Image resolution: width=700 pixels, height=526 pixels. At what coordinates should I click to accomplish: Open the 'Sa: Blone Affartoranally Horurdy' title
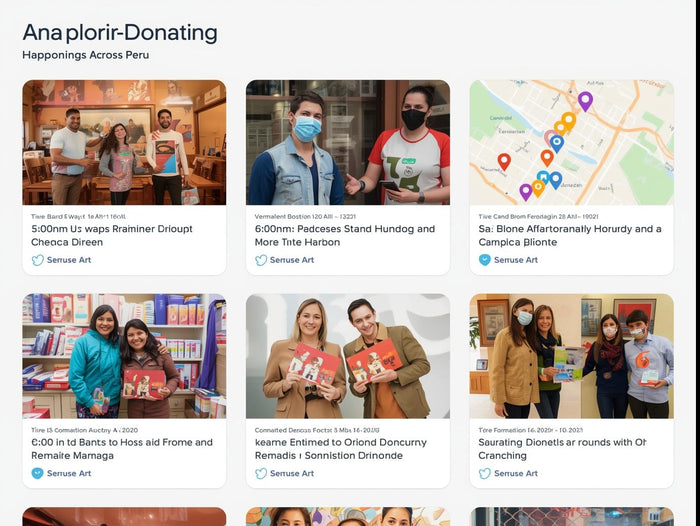[570, 235]
